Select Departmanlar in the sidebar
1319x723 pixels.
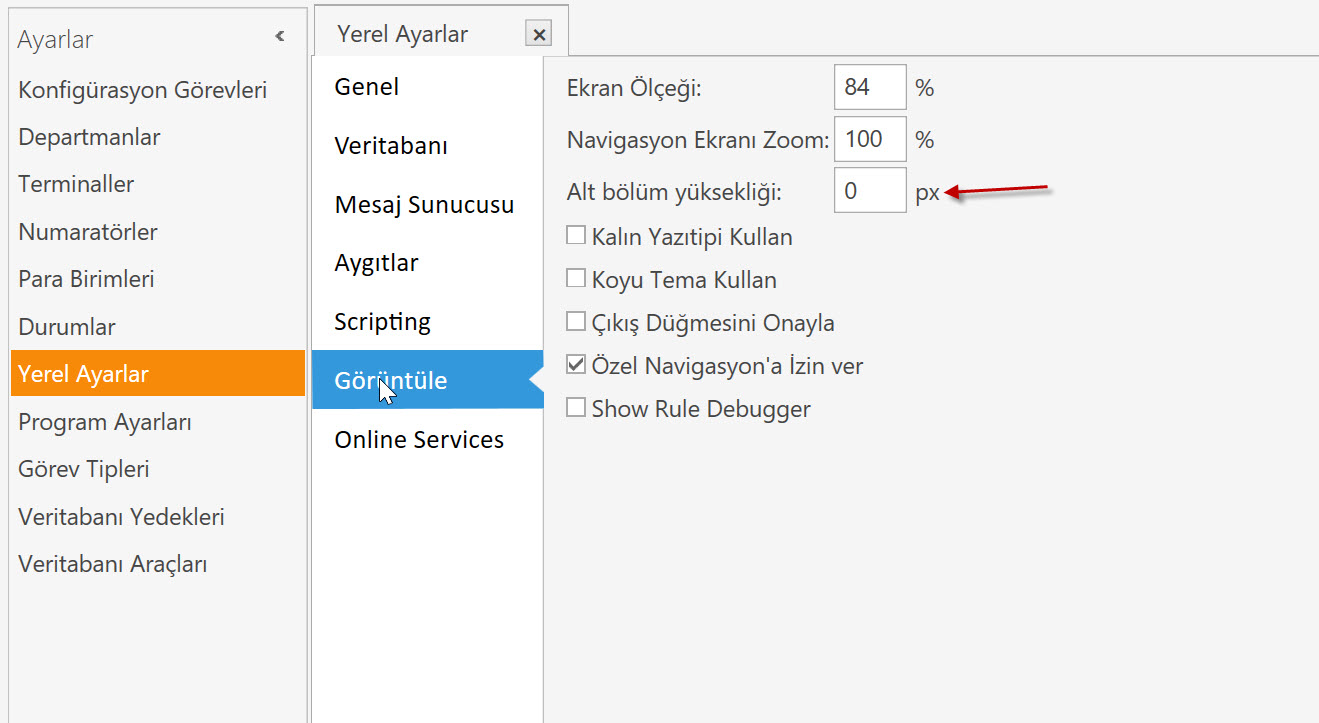89,137
